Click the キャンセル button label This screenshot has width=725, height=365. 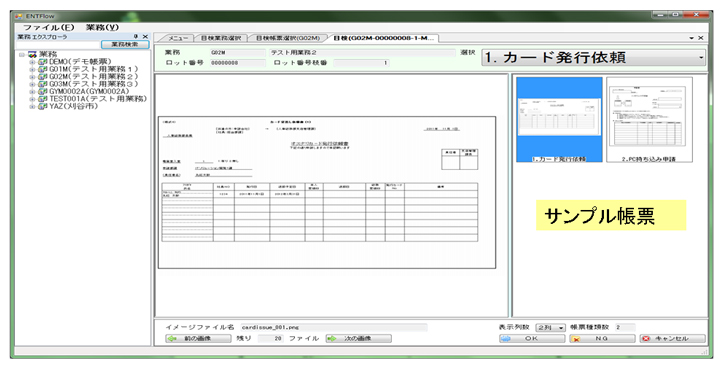coord(671,339)
